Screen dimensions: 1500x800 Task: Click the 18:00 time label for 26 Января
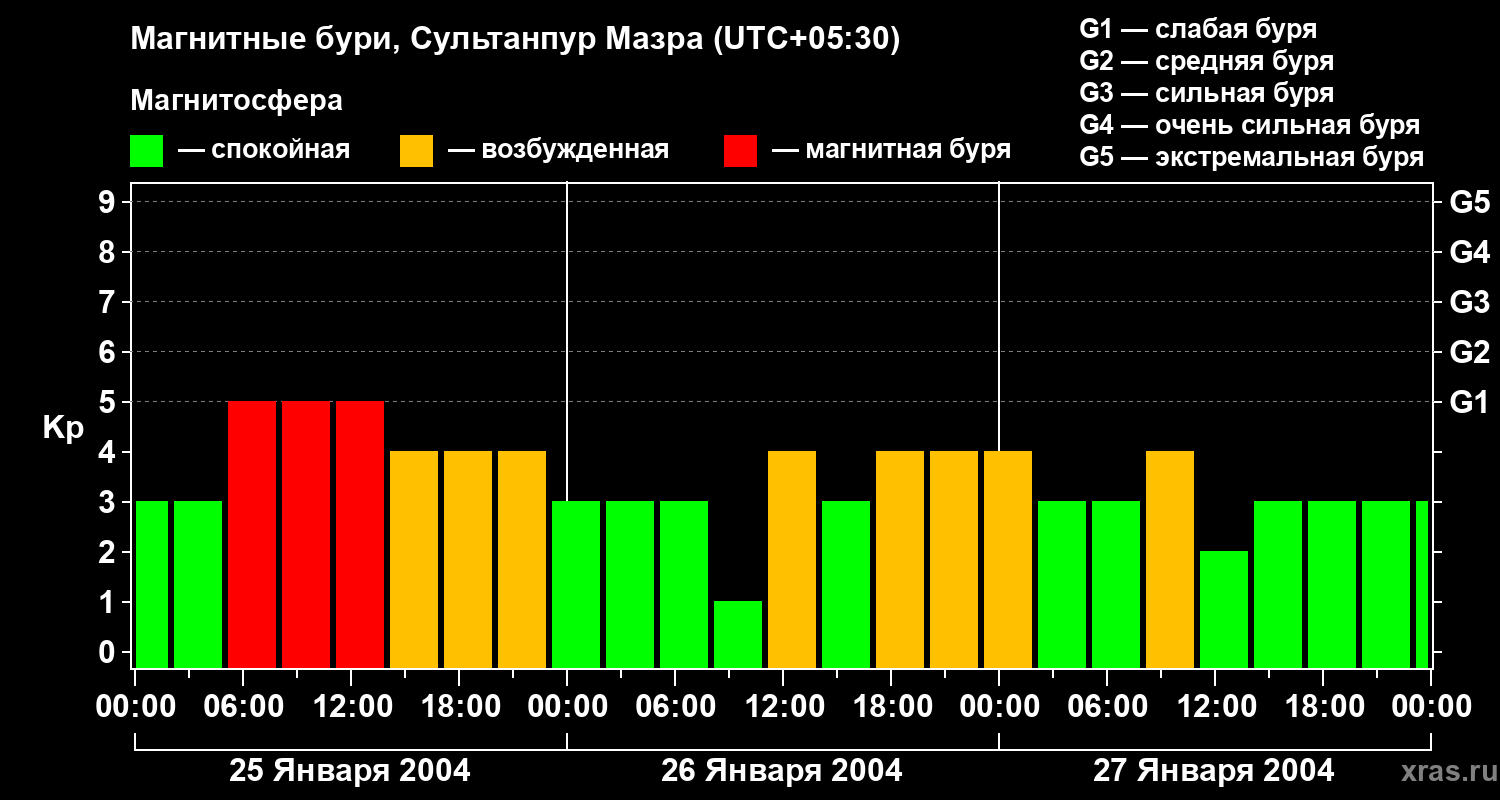tap(891, 707)
